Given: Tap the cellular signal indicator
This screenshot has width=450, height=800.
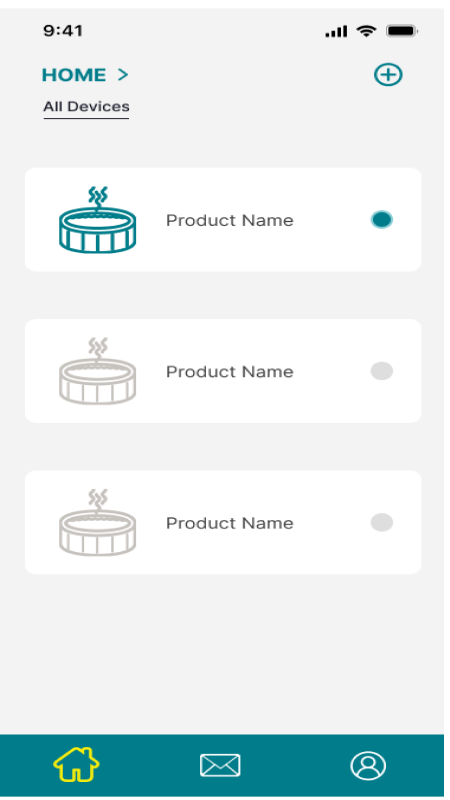Looking at the screenshot, I should pyautogui.click(x=336, y=32).
